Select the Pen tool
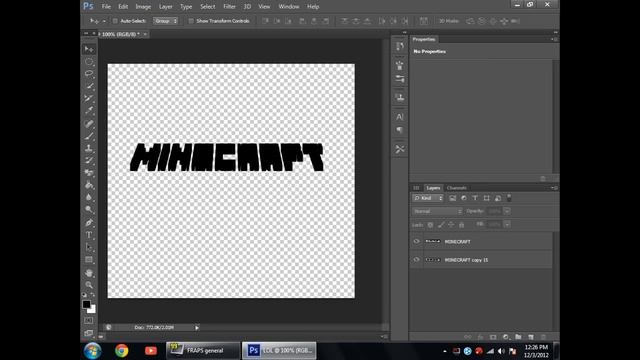 click(89, 222)
